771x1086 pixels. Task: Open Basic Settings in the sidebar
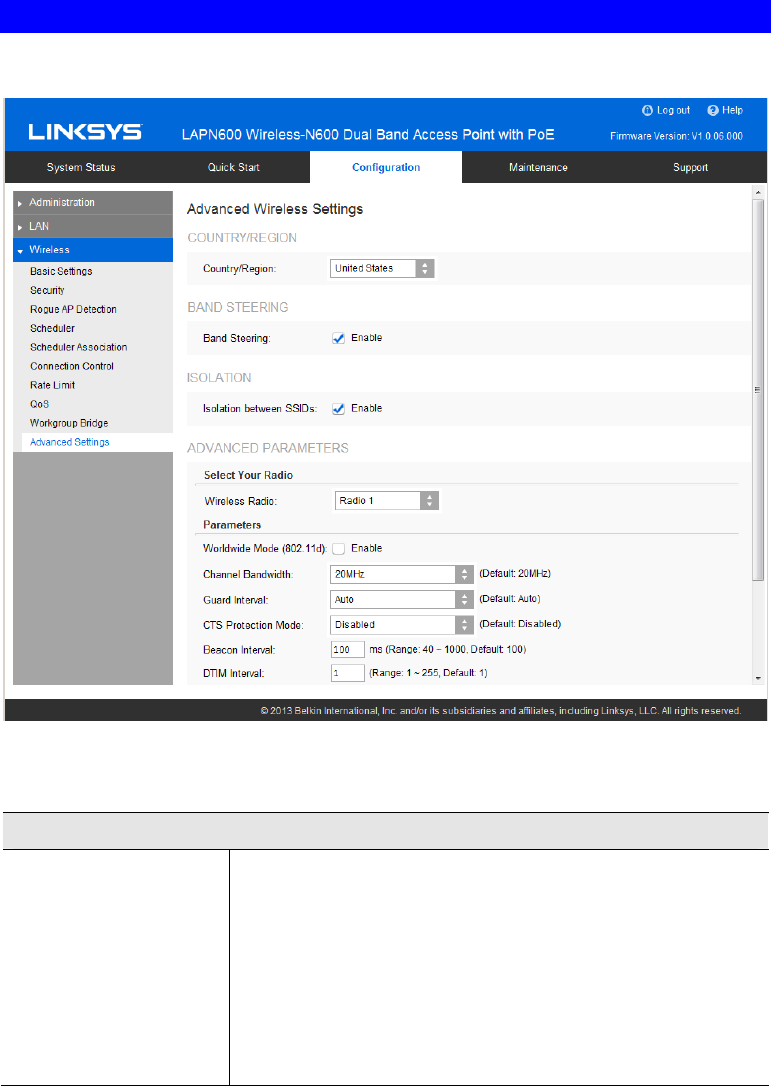coord(61,272)
